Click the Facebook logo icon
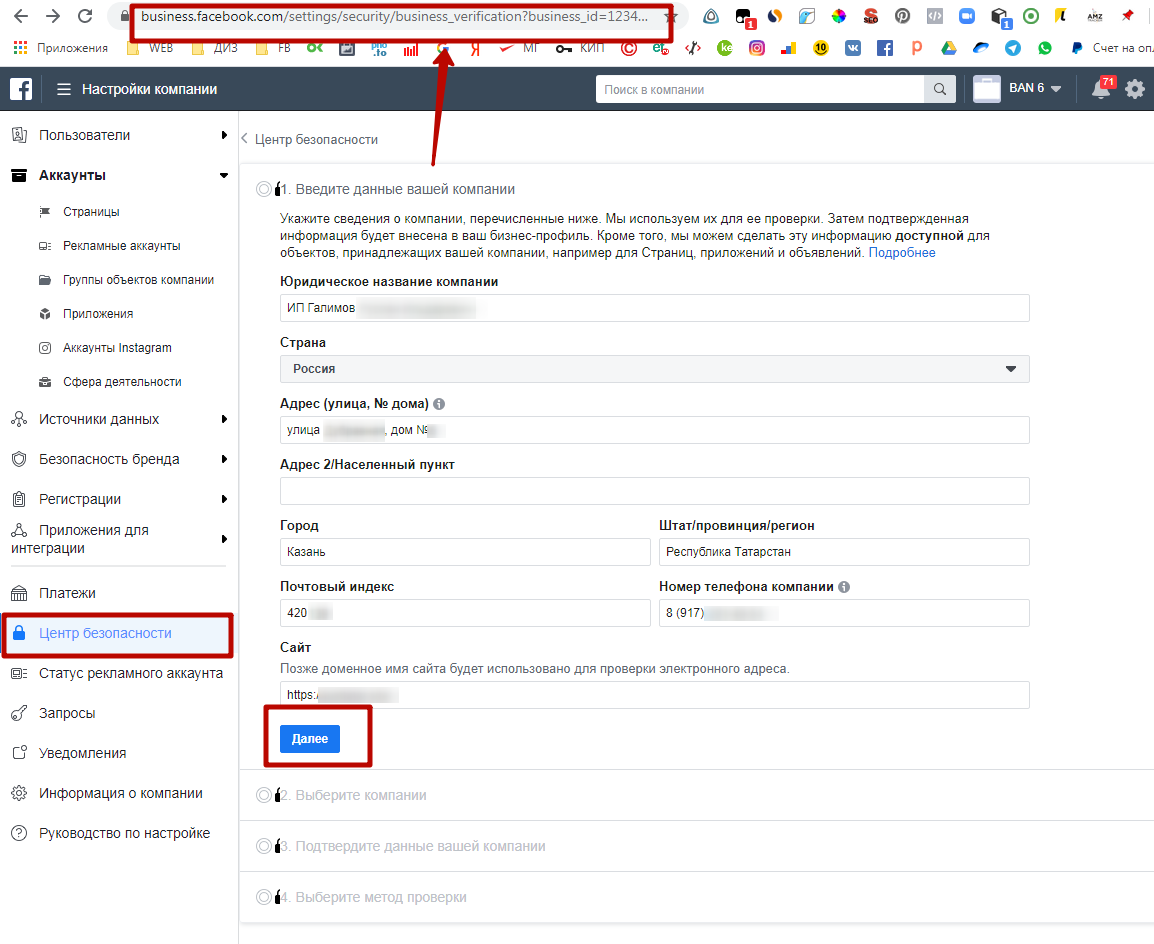Image resolution: width=1154 pixels, height=944 pixels. [21, 89]
